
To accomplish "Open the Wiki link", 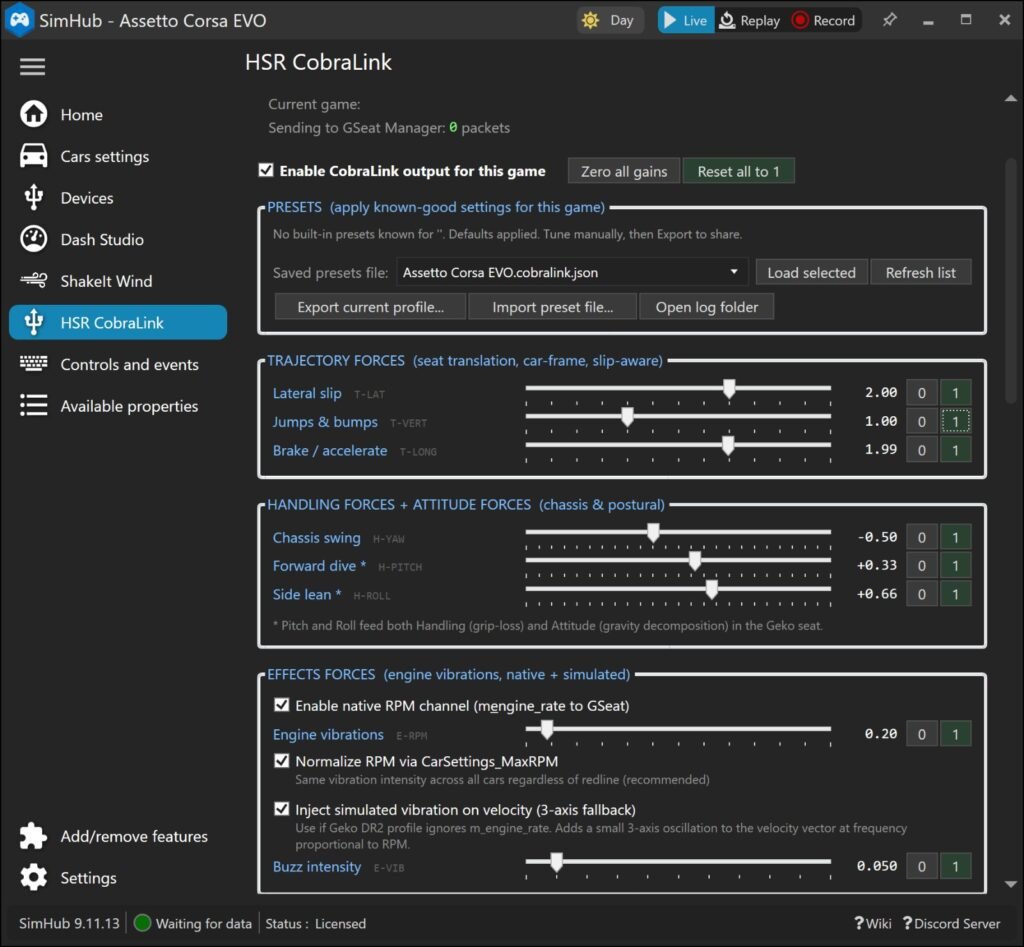I will coord(872,923).
